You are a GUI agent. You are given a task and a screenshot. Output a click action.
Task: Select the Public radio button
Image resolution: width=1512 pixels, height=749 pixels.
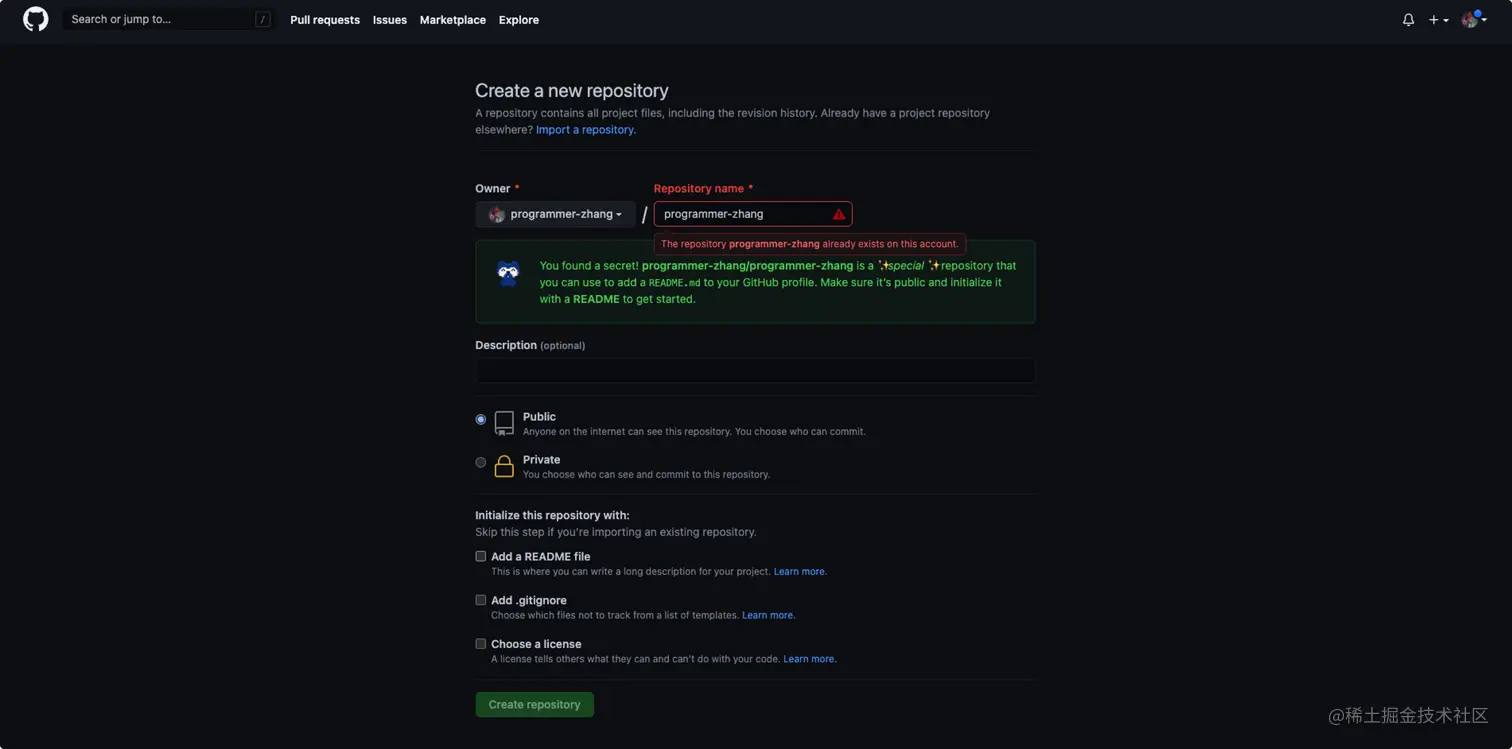[481, 420]
